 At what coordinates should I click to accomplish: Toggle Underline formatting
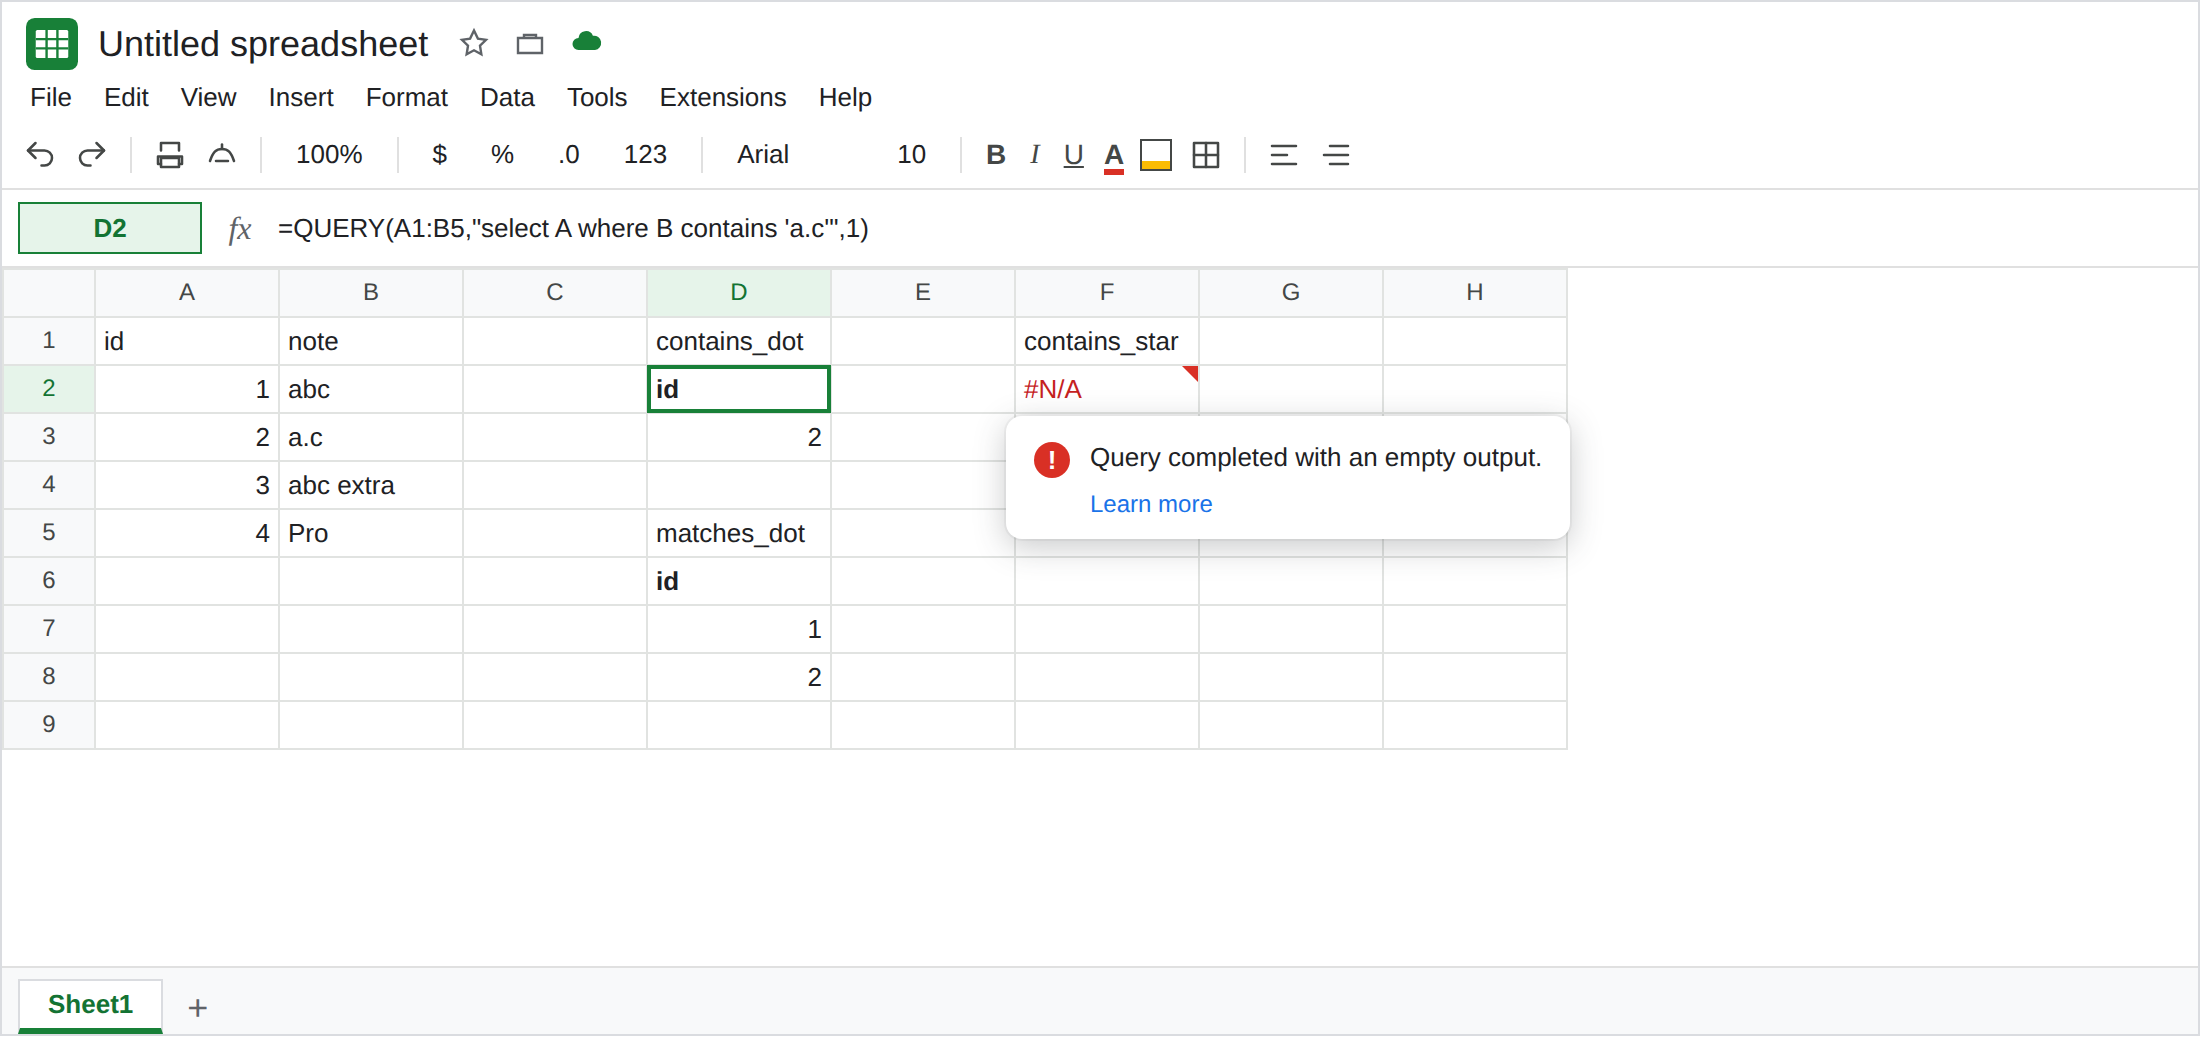[x=1074, y=156]
